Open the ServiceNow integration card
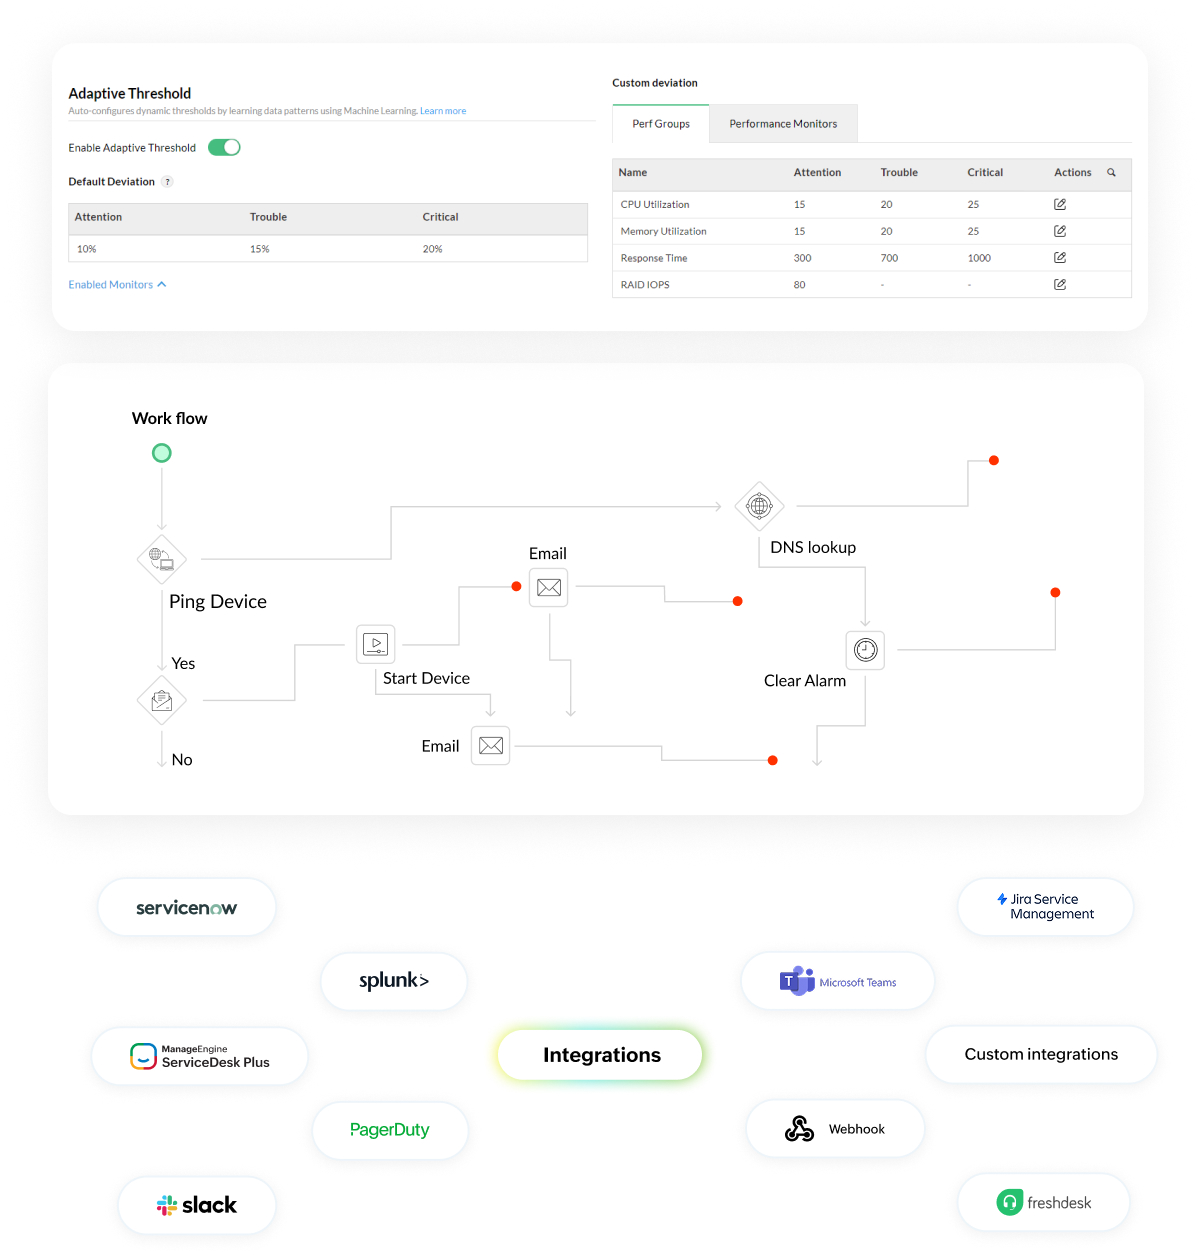1200x1255 pixels. (x=187, y=907)
